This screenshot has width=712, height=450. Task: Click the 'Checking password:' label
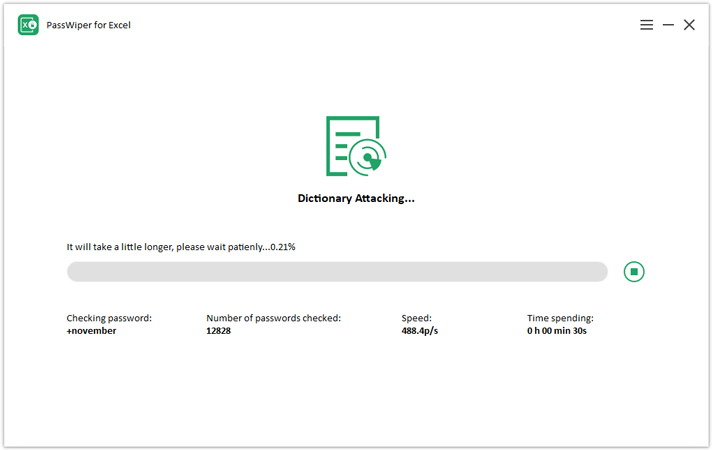click(109, 318)
